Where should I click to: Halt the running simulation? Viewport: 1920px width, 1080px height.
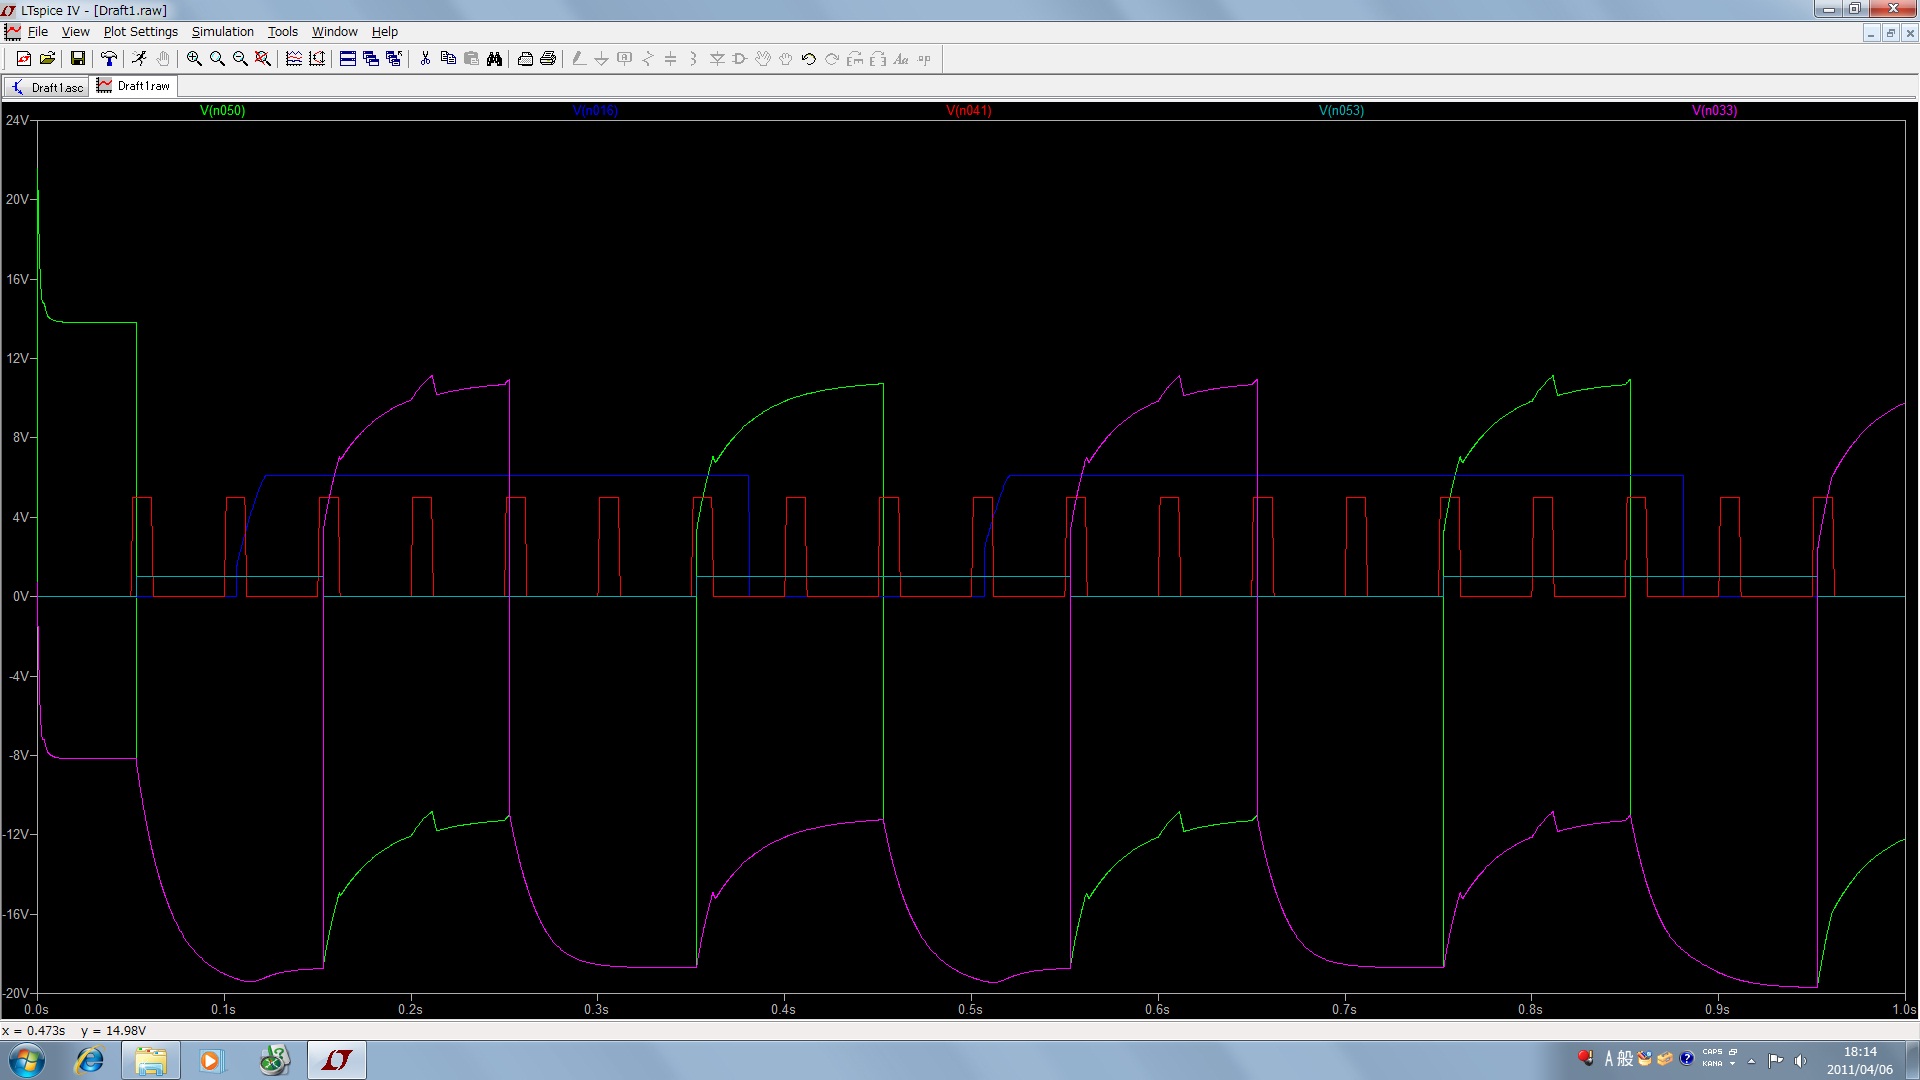[x=161, y=59]
